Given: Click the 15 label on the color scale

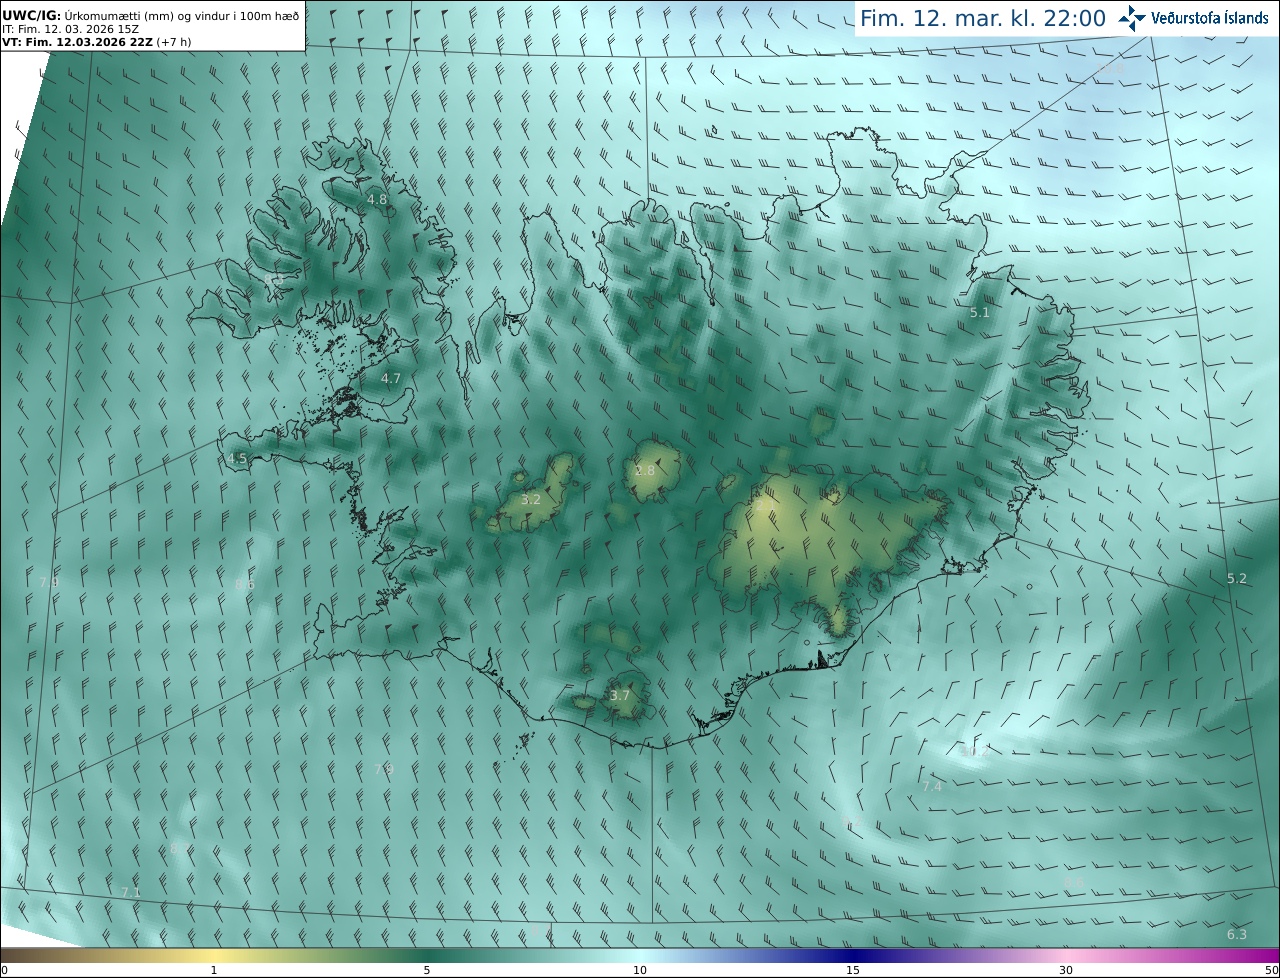Looking at the screenshot, I should [x=853, y=970].
